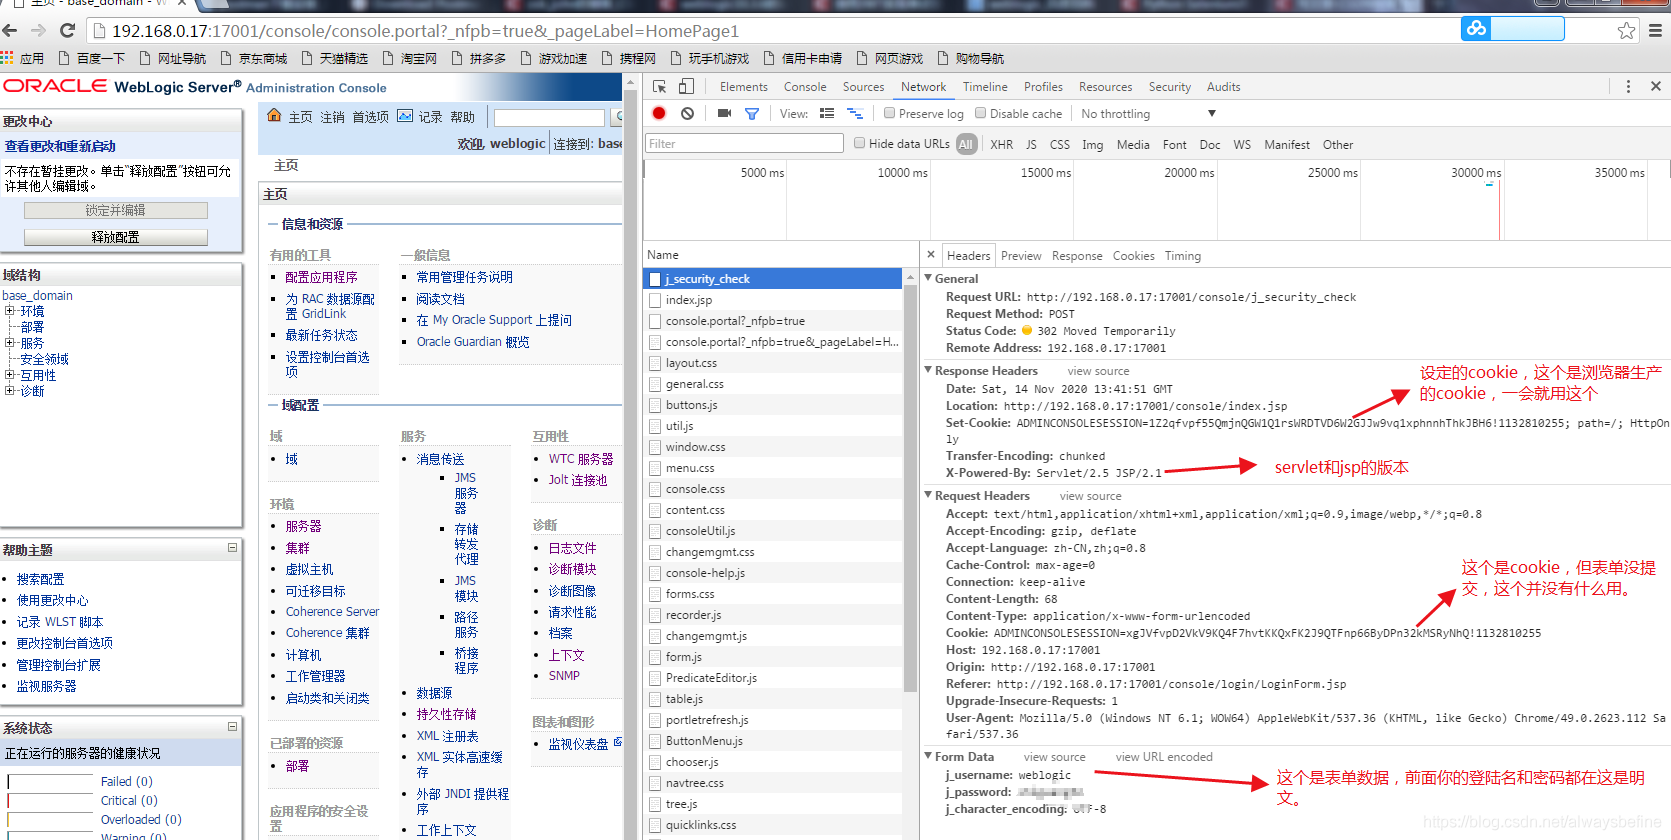Activate DevTools inspect element picker
1671x840 pixels.
[660, 87]
